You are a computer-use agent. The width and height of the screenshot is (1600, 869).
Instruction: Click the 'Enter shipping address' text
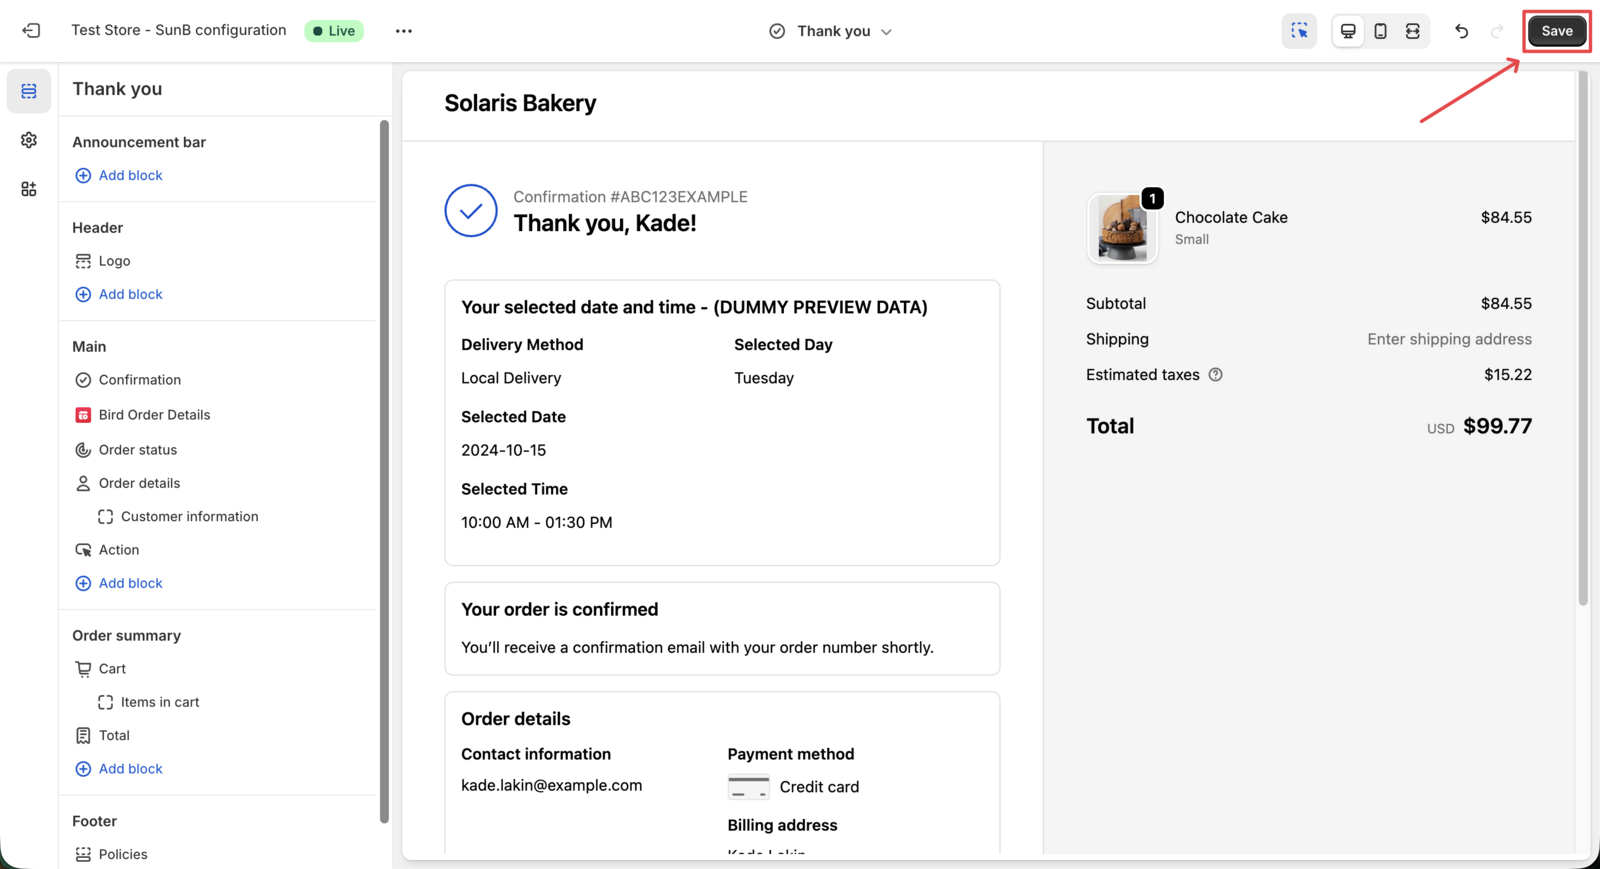pos(1449,339)
